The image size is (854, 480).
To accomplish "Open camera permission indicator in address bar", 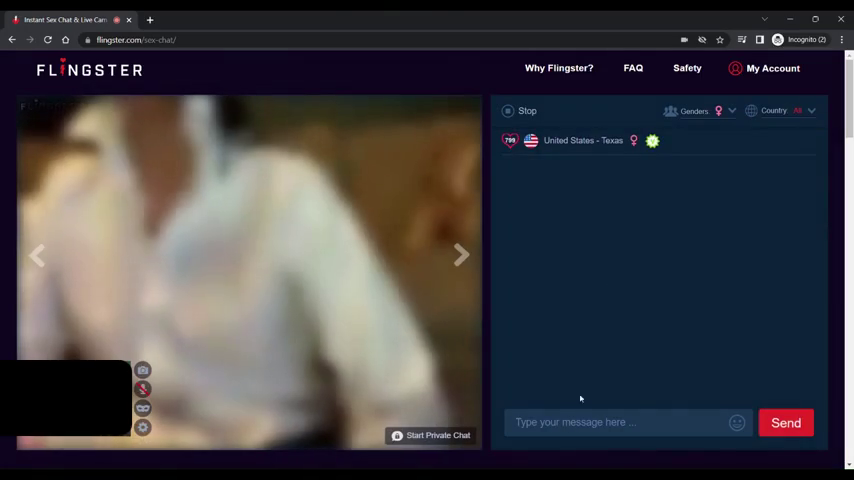I will 684,40.
